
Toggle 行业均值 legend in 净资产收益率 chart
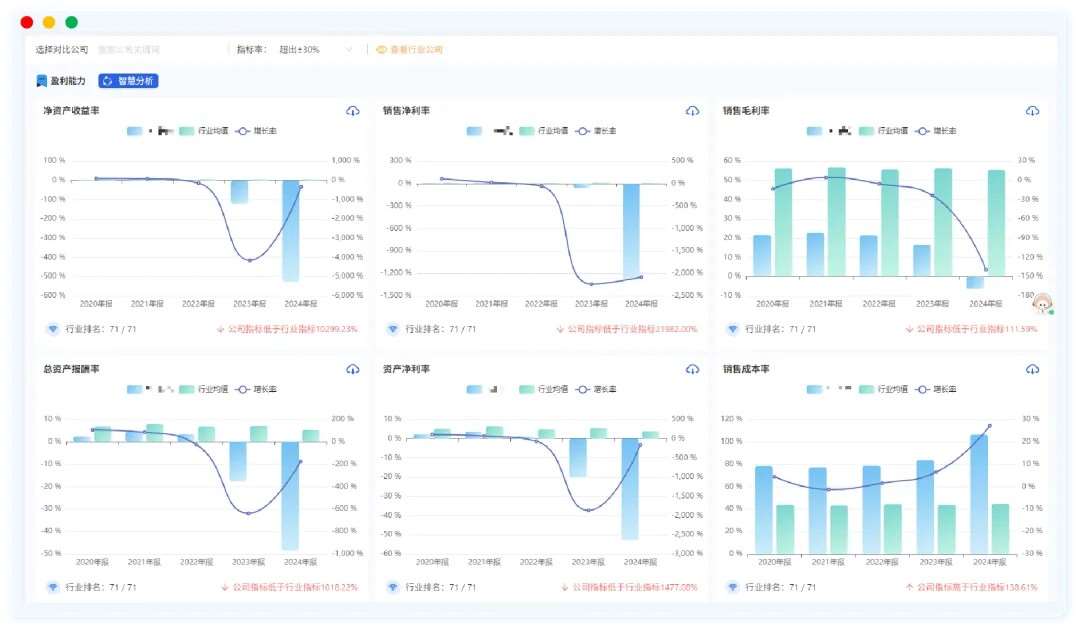pos(204,131)
